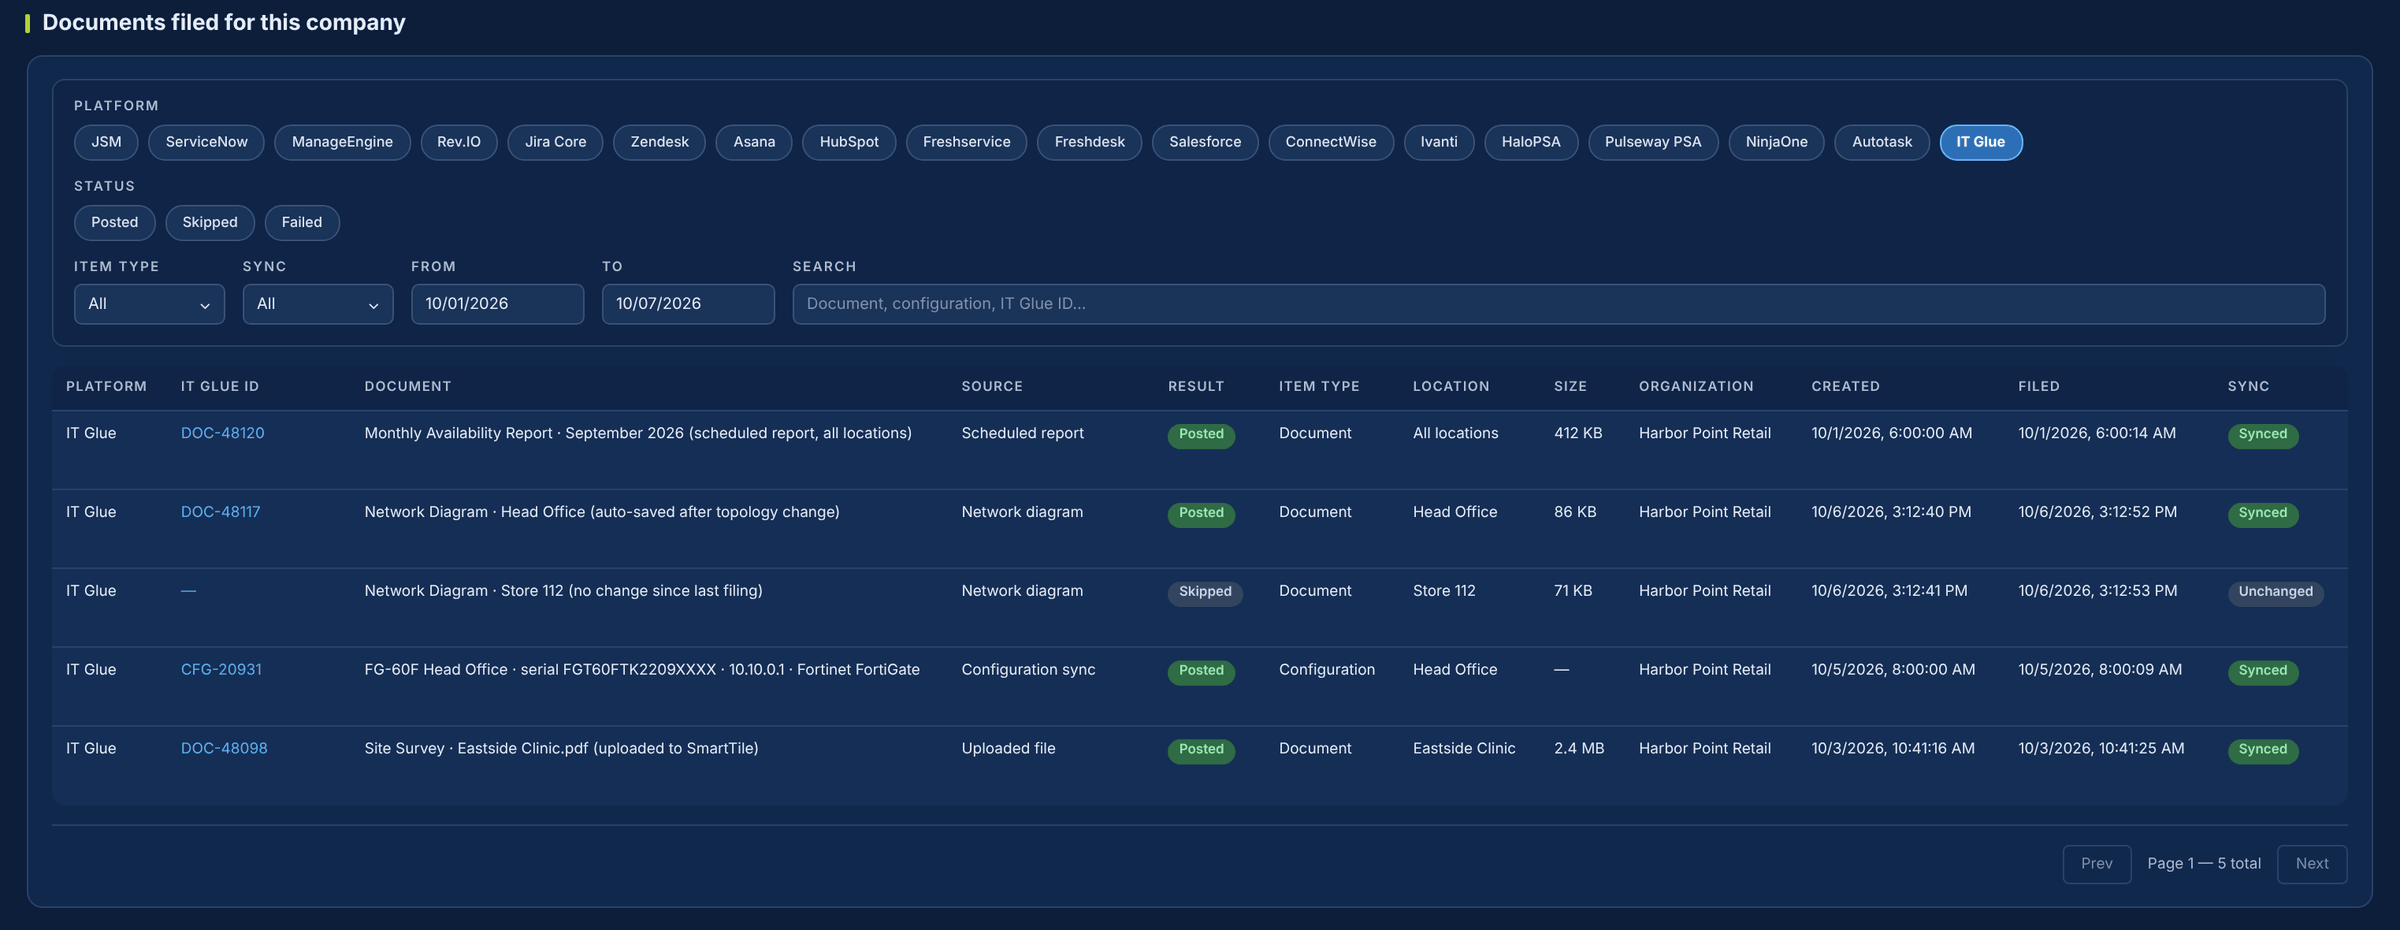Select Site Survey Eastside Clinic.pdf text

tap(561, 749)
